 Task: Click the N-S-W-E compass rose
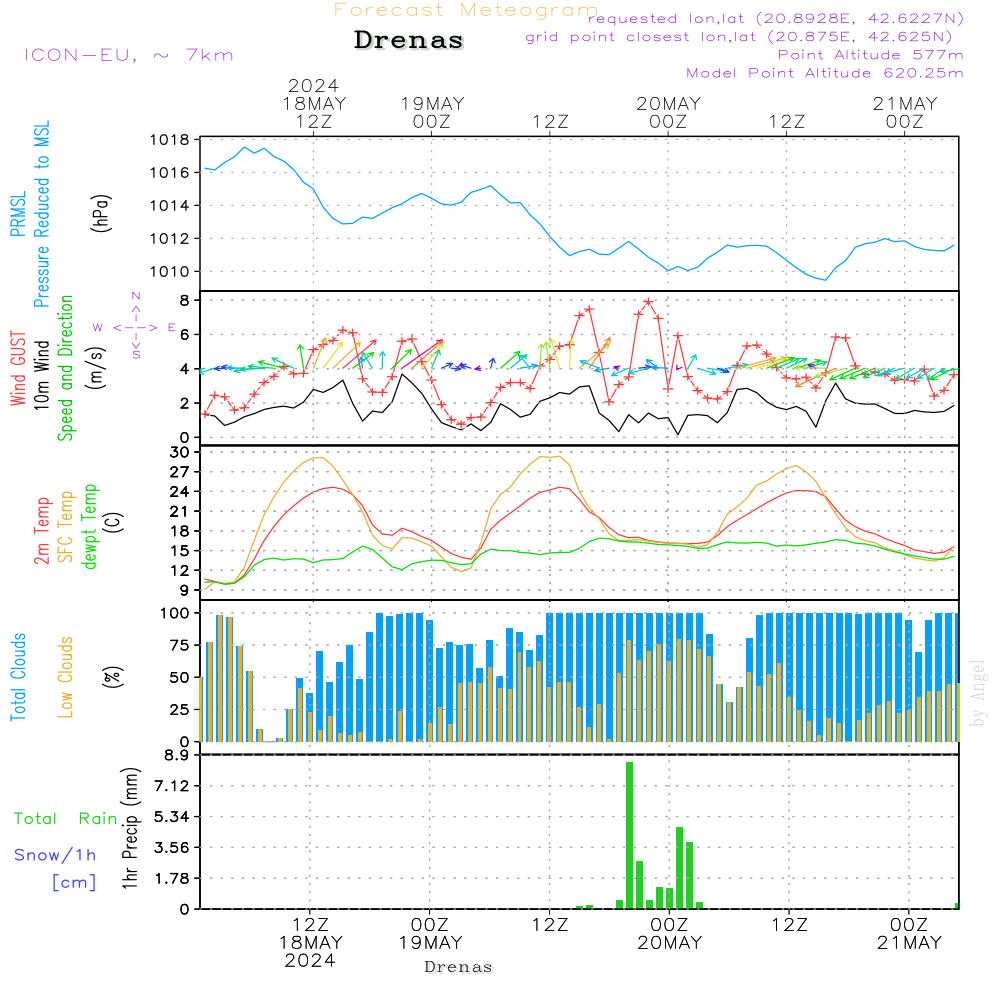tap(135, 326)
